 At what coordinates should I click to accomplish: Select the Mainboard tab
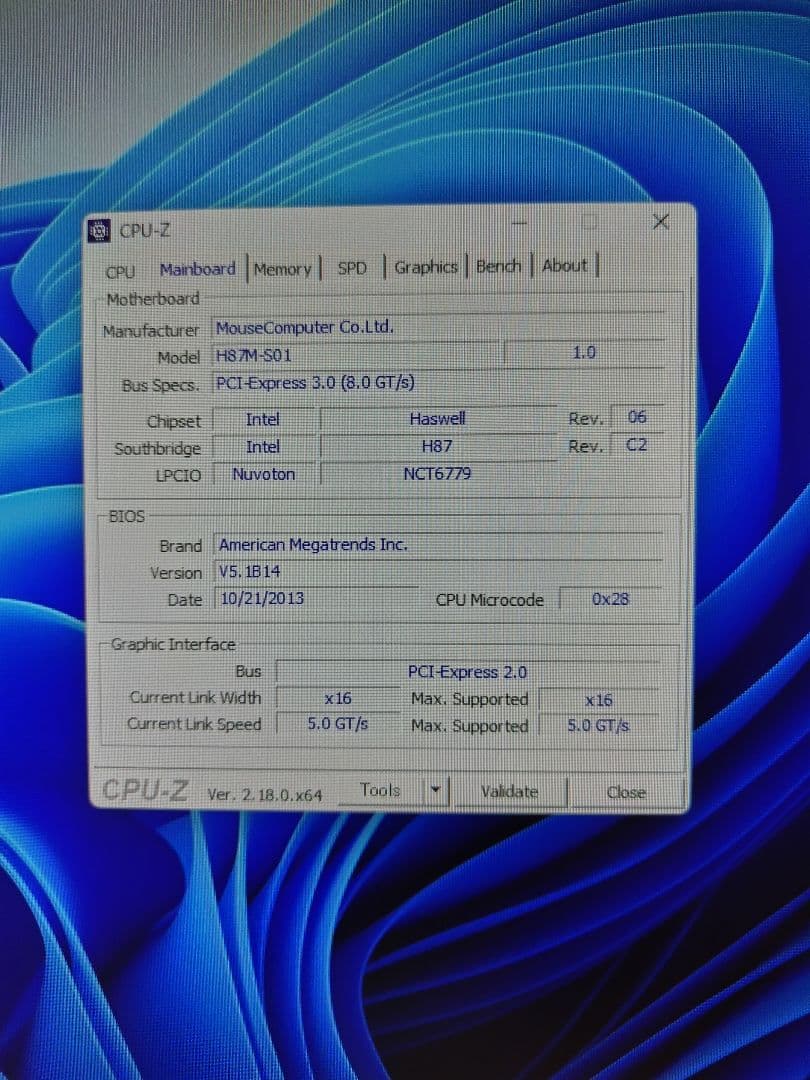tap(198, 269)
